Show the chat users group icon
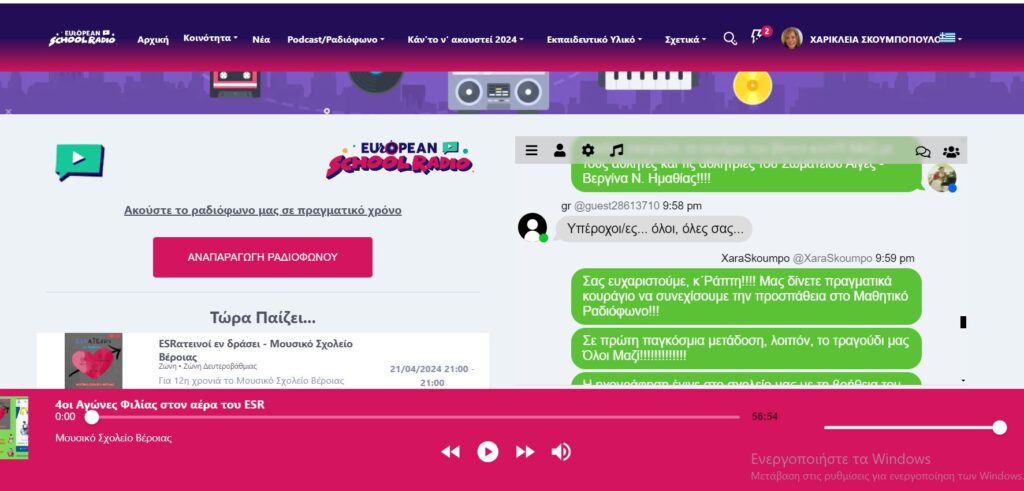Viewport: 1024px width, 491px height. (951, 152)
